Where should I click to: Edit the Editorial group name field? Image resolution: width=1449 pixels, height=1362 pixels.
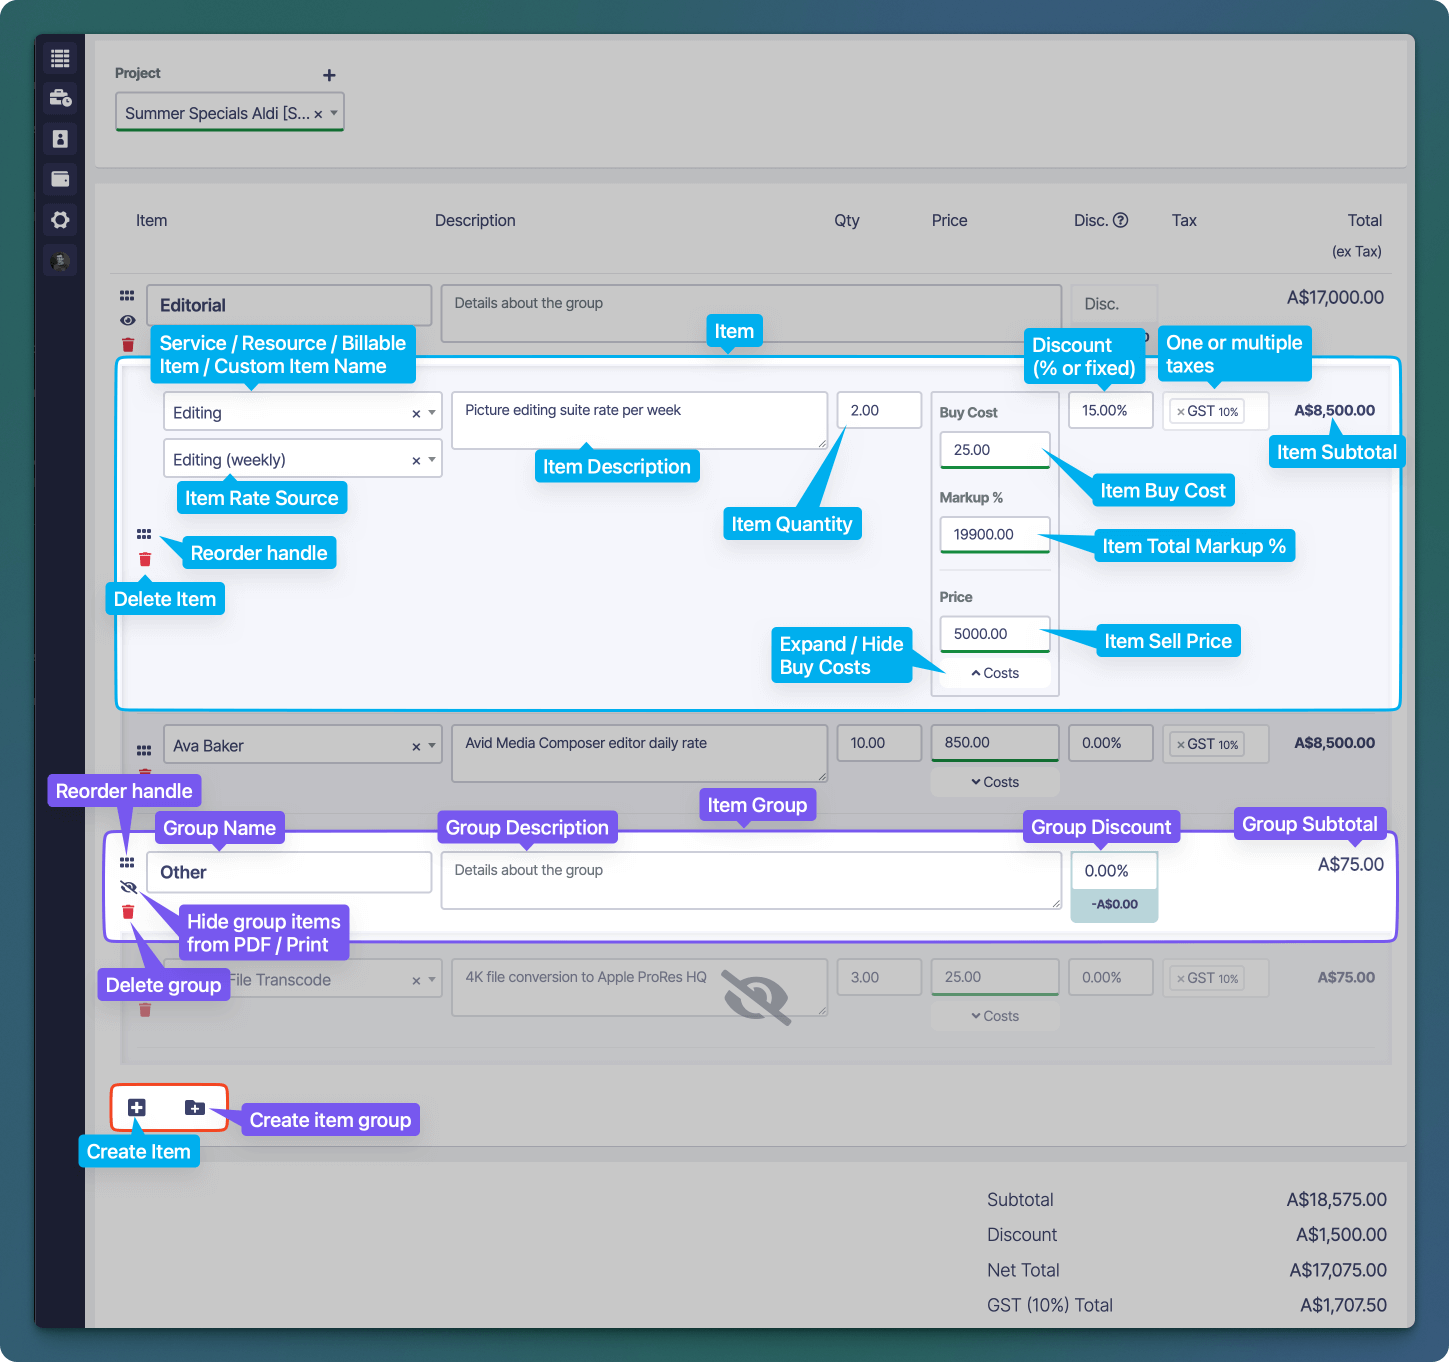(x=289, y=305)
